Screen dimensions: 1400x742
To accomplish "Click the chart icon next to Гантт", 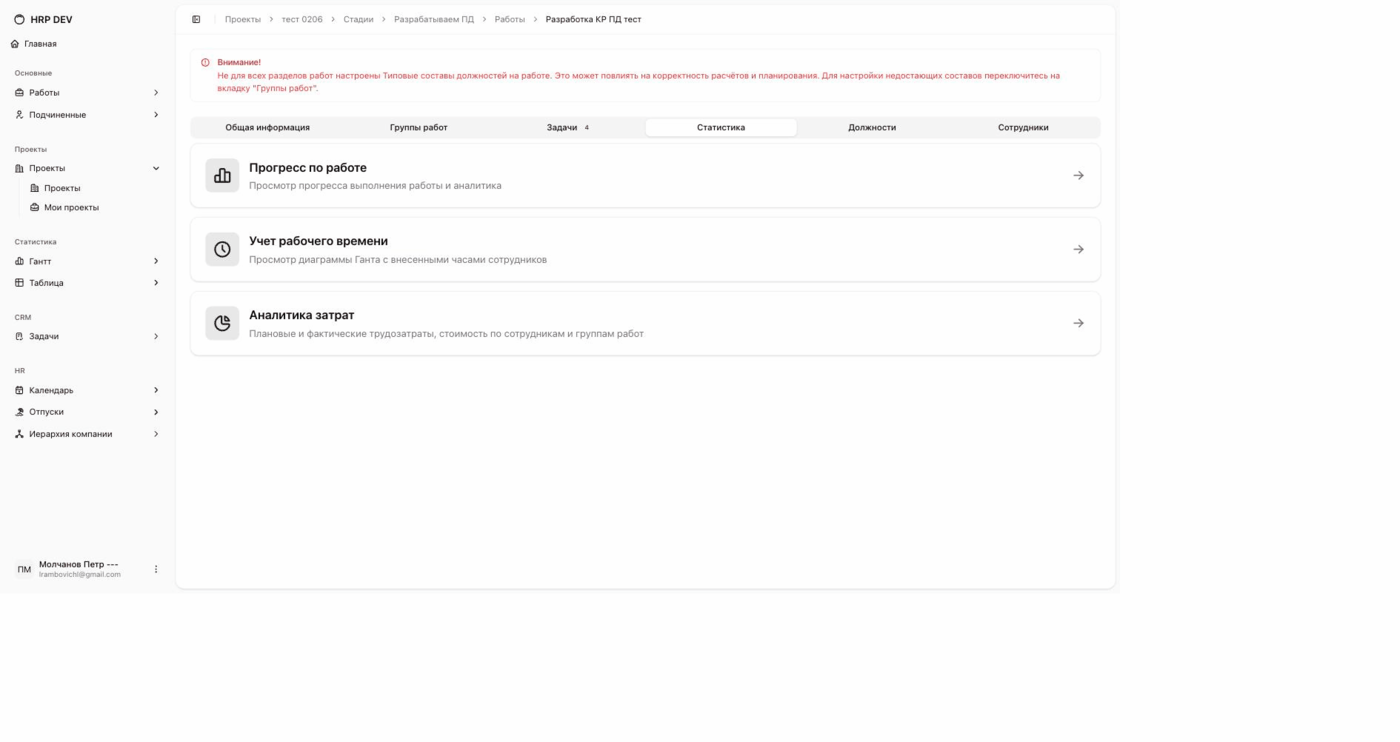I will pyautogui.click(x=19, y=261).
